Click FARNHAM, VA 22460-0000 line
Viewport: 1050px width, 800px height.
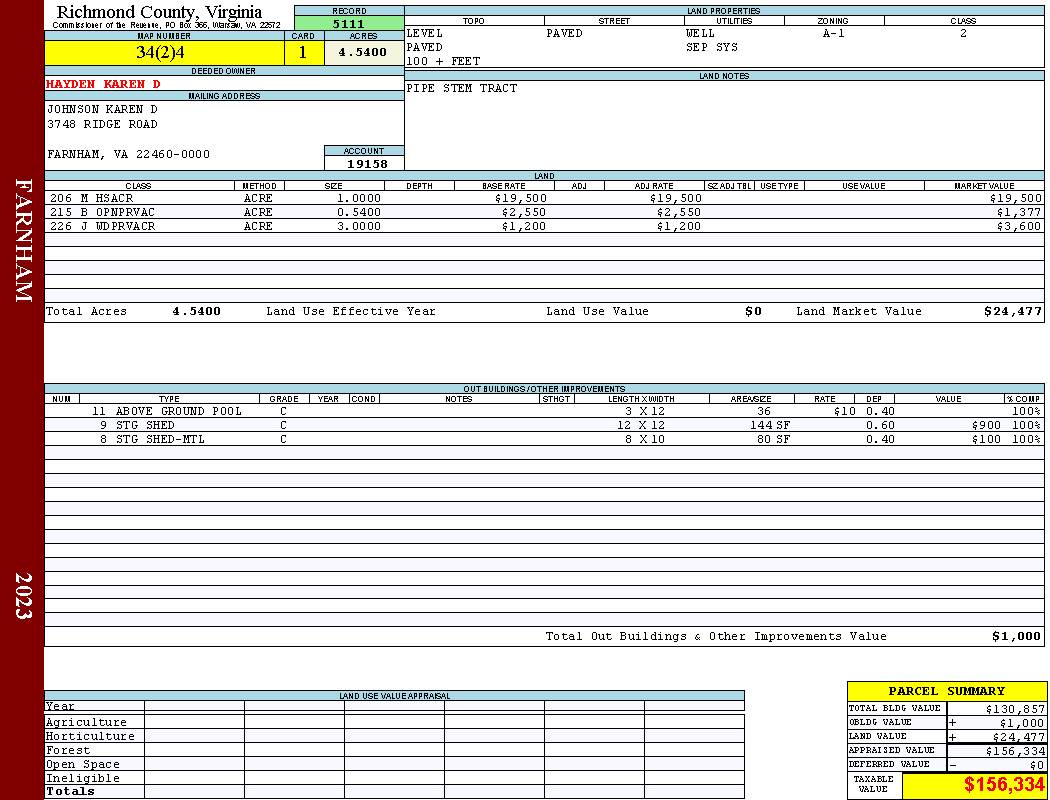point(129,154)
